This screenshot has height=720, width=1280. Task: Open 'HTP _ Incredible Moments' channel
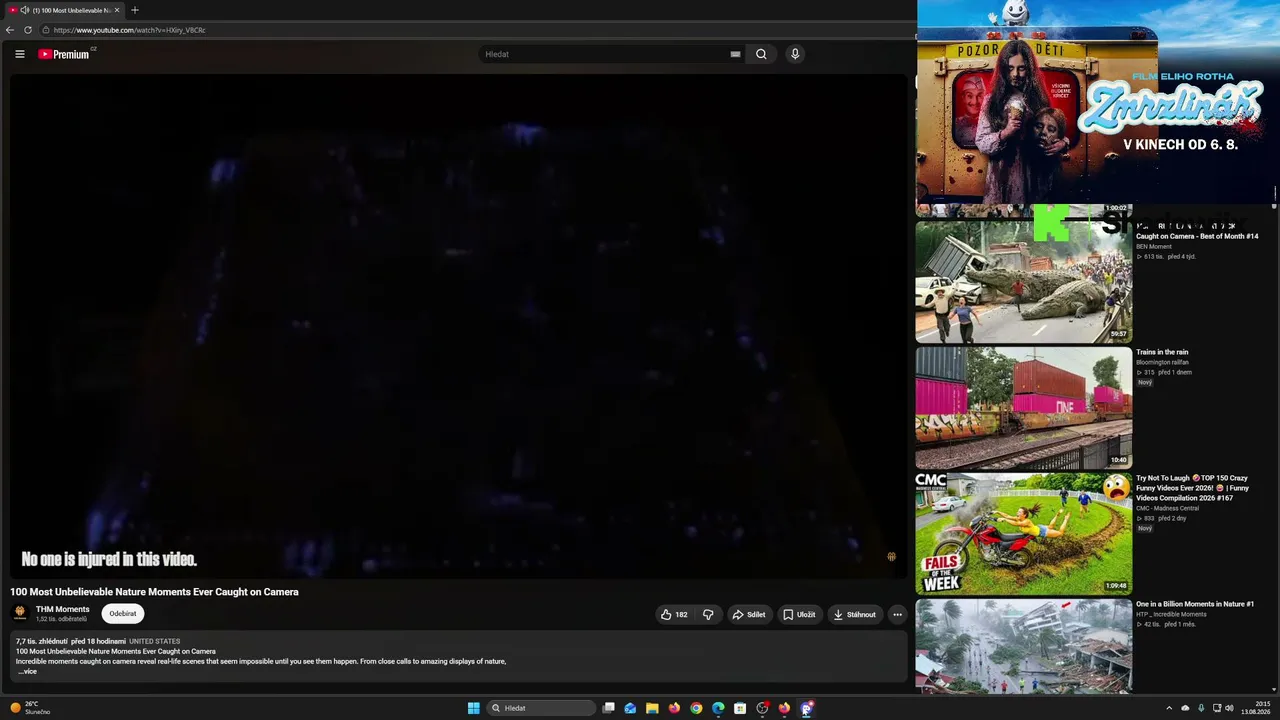(x=1171, y=614)
